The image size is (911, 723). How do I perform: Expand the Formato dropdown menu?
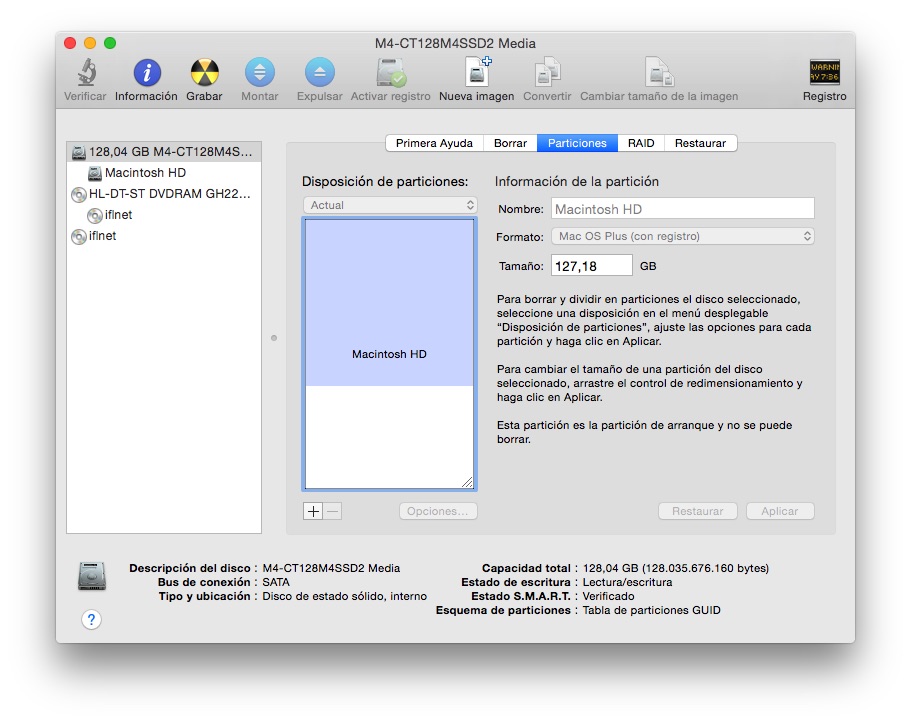pos(682,237)
